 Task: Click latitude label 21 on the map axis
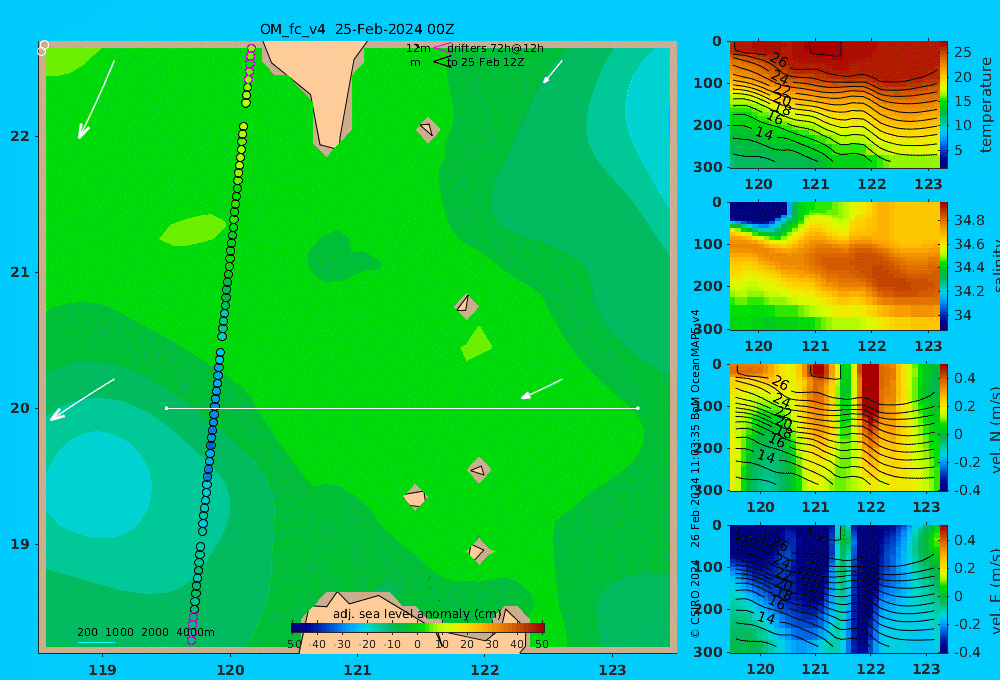(20, 272)
